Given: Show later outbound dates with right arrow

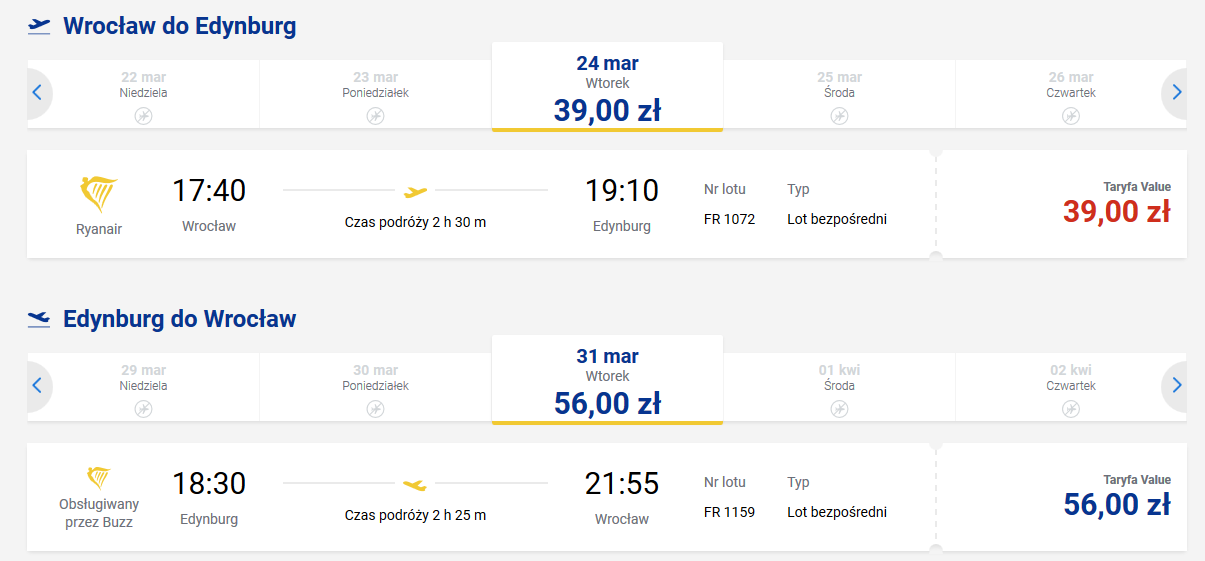Looking at the screenshot, I should coord(1176,93).
